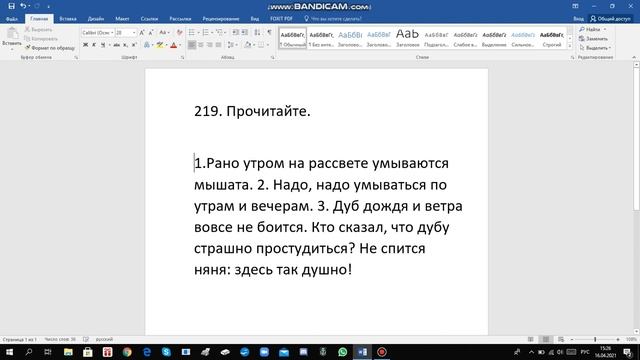
Task: Switch to Макет ribbon tab
Action: 122,19
